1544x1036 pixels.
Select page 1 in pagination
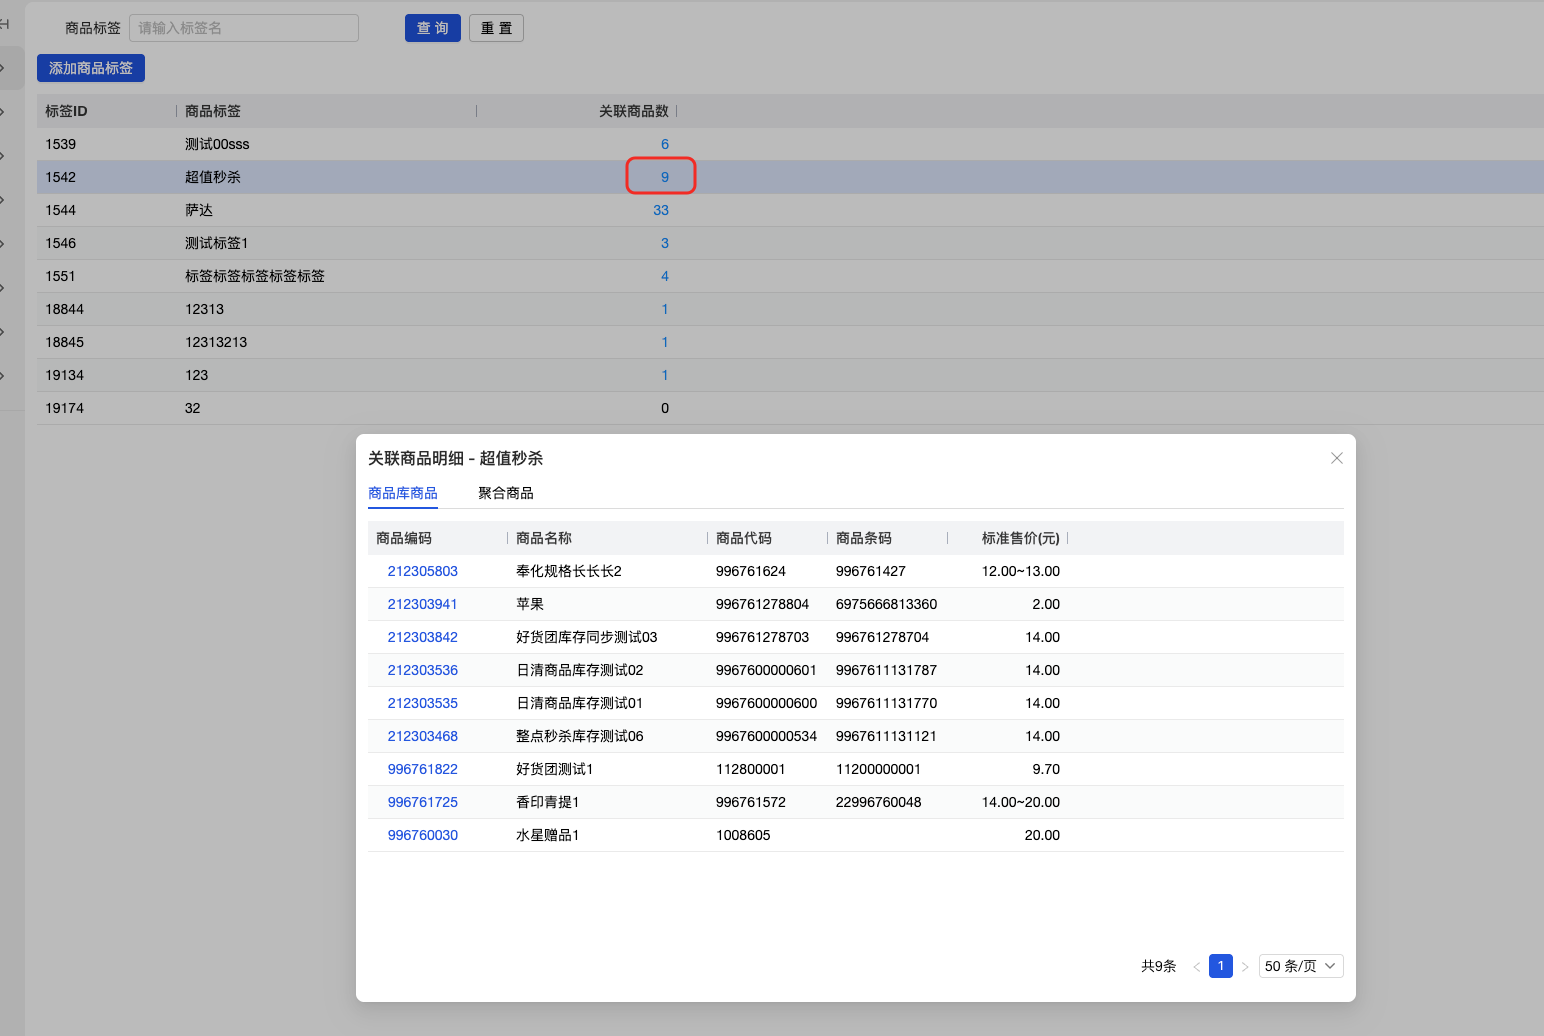coord(1220,966)
